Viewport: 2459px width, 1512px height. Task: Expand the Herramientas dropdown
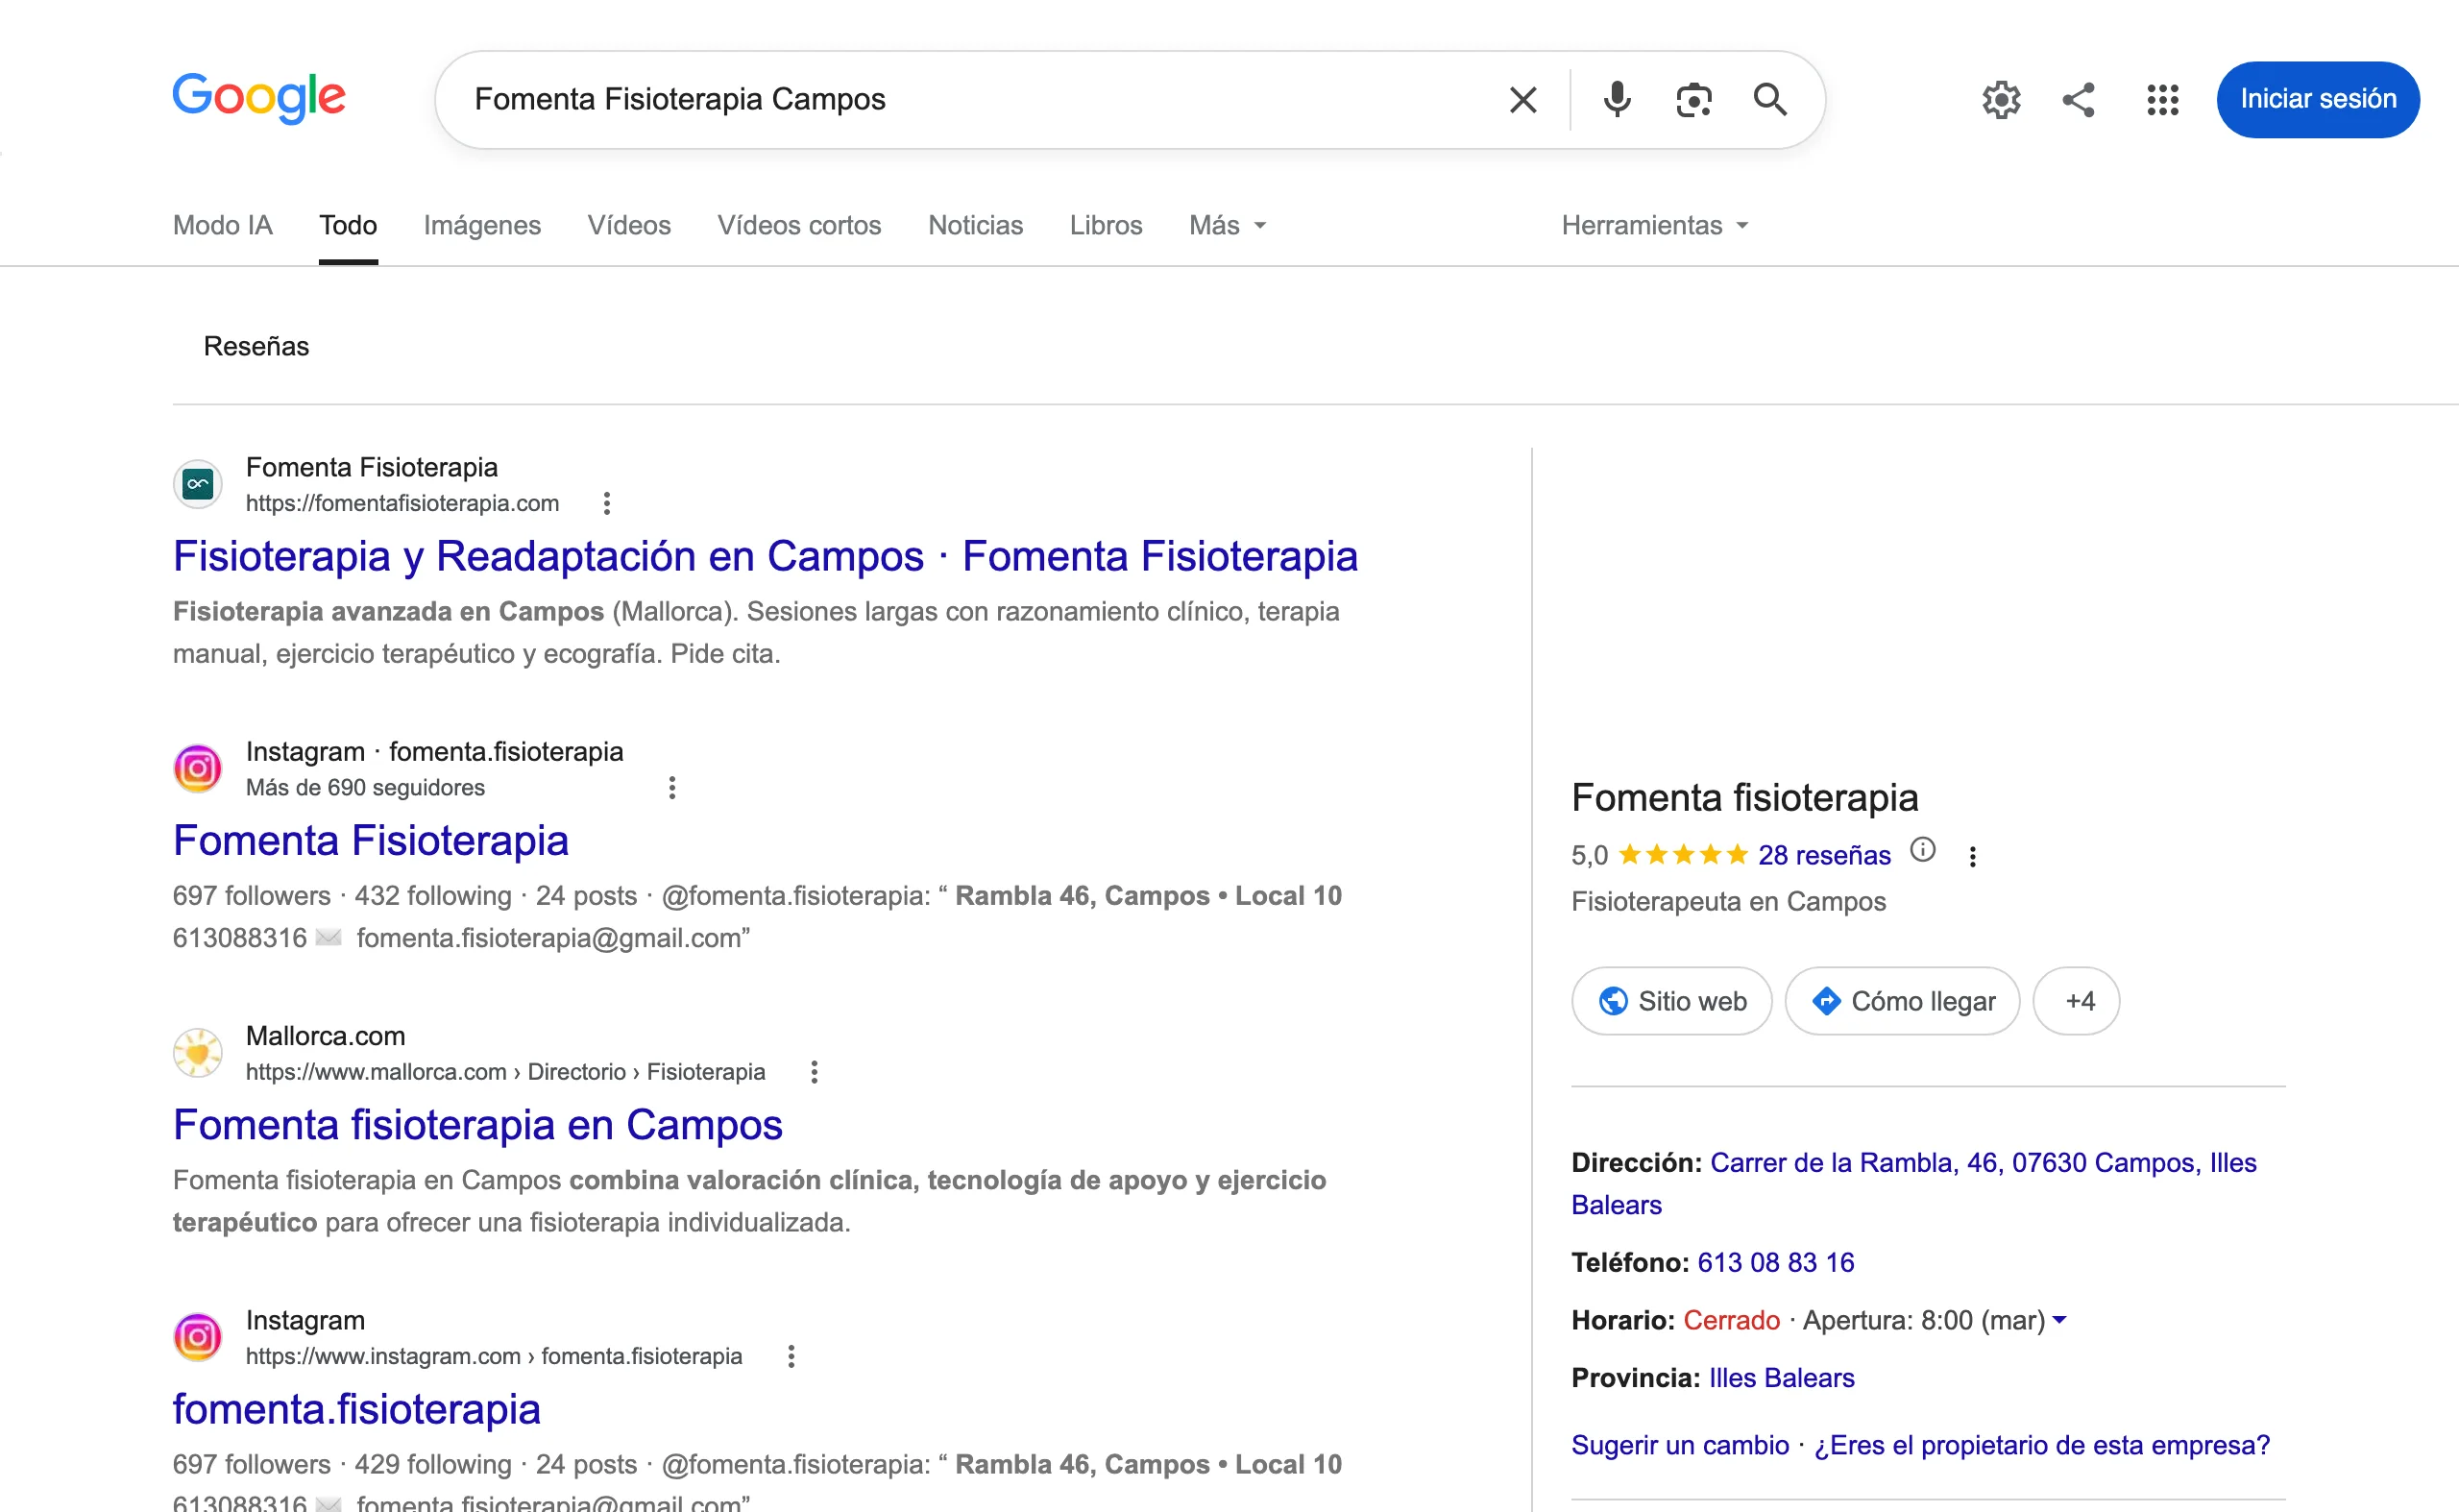(1654, 225)
